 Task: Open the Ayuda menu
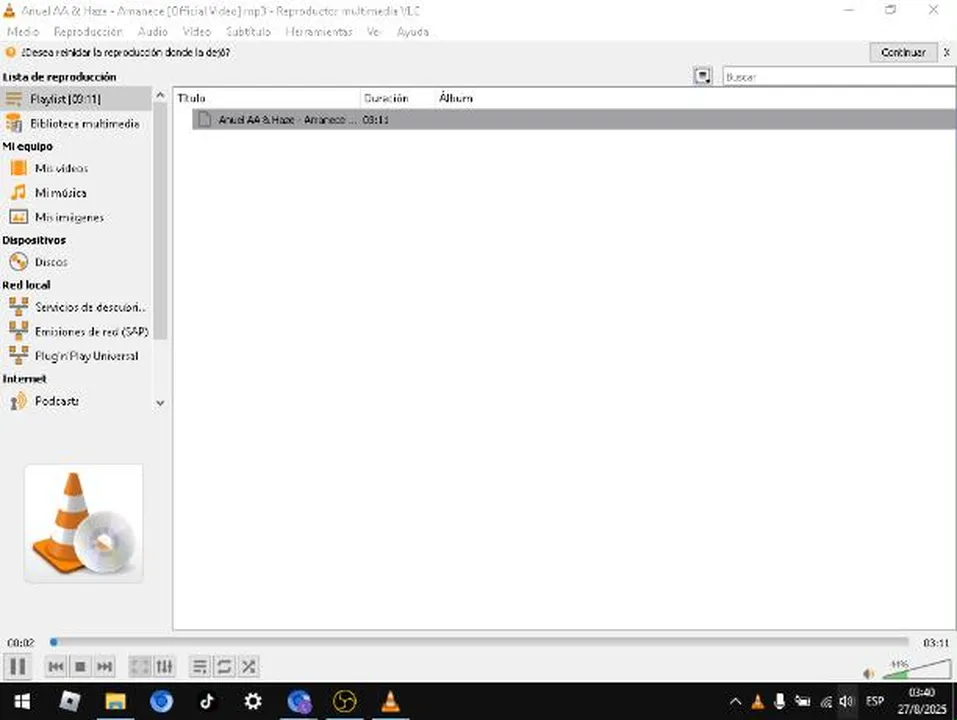(x=413, y=32)
